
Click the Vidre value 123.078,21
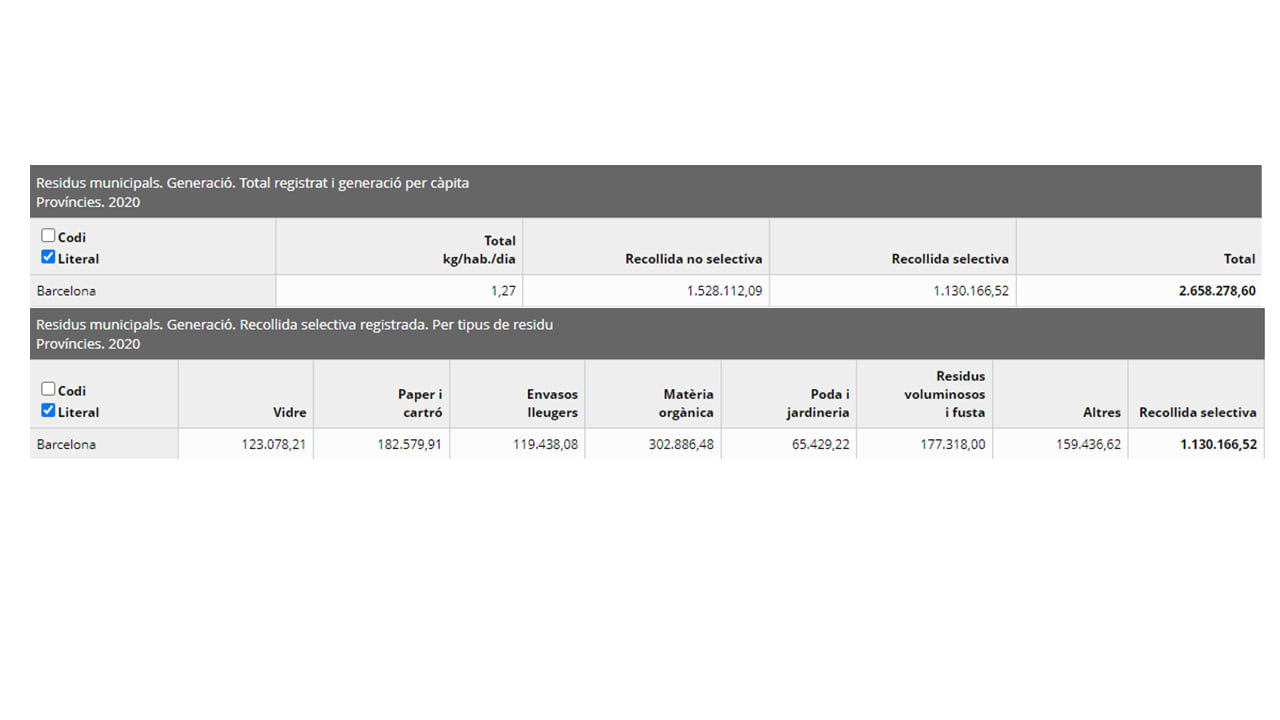point(274,444)
